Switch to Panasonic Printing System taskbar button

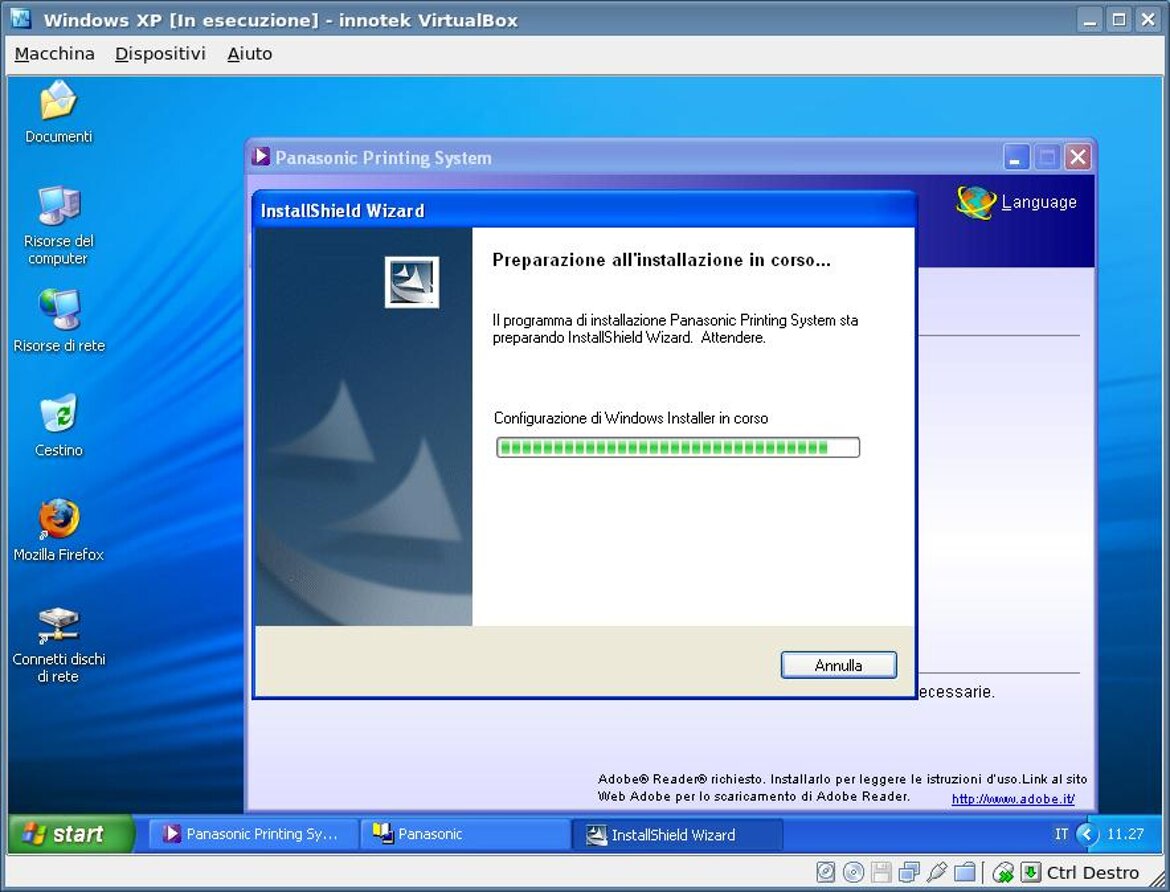coord(253,834)
